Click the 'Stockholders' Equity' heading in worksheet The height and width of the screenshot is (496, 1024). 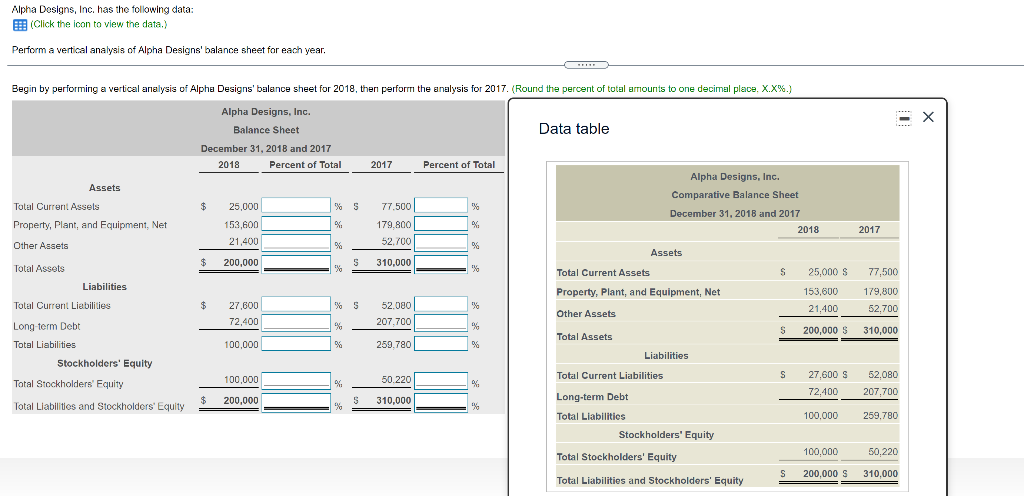[104, 364]
